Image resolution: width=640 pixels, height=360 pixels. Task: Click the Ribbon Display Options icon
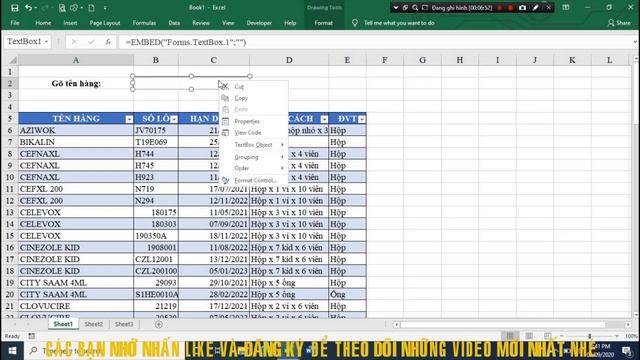pyautogui.click(x=566, y=7)
